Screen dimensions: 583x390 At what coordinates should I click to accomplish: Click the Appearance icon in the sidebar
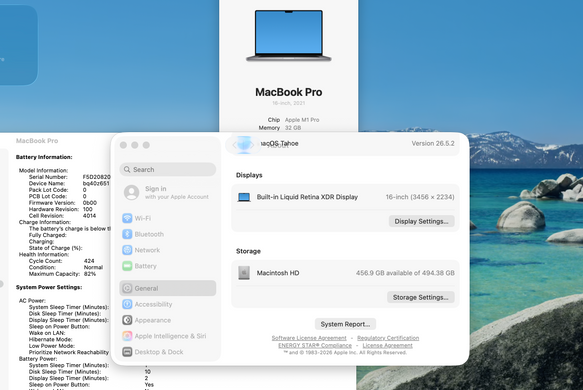[127, 320]
